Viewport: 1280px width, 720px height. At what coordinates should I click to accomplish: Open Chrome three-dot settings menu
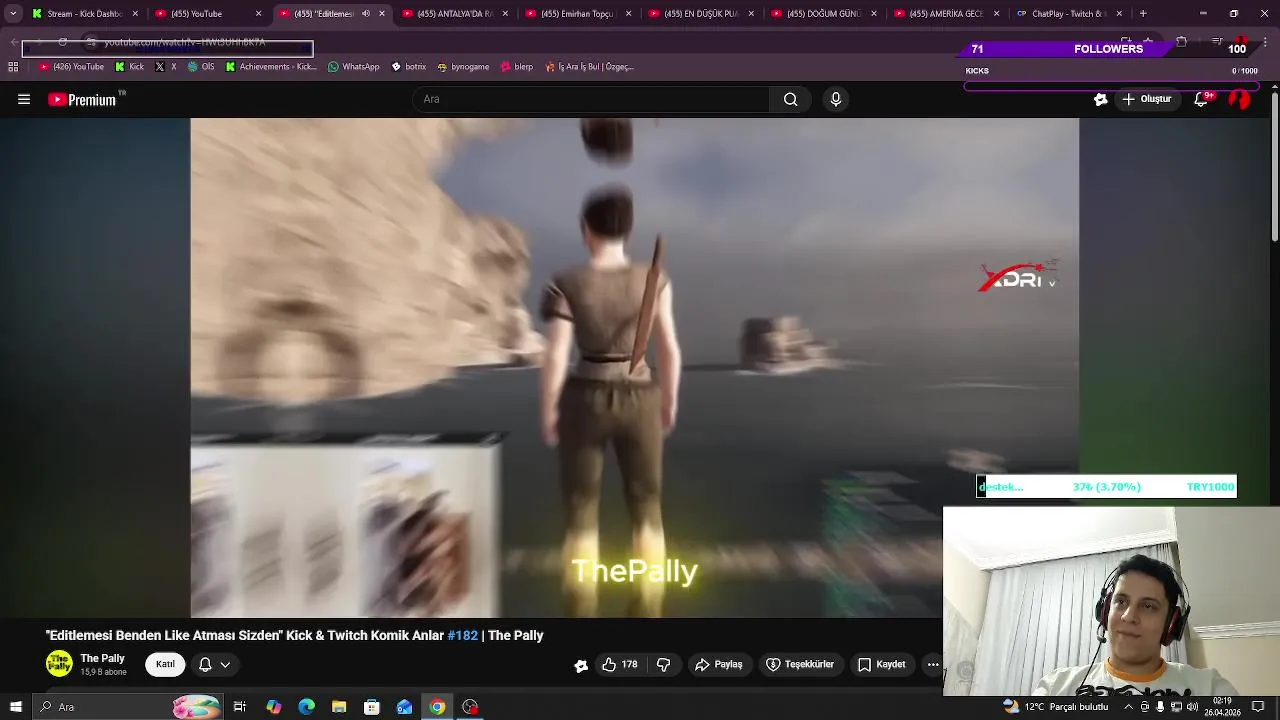[x=1265, y=42]
